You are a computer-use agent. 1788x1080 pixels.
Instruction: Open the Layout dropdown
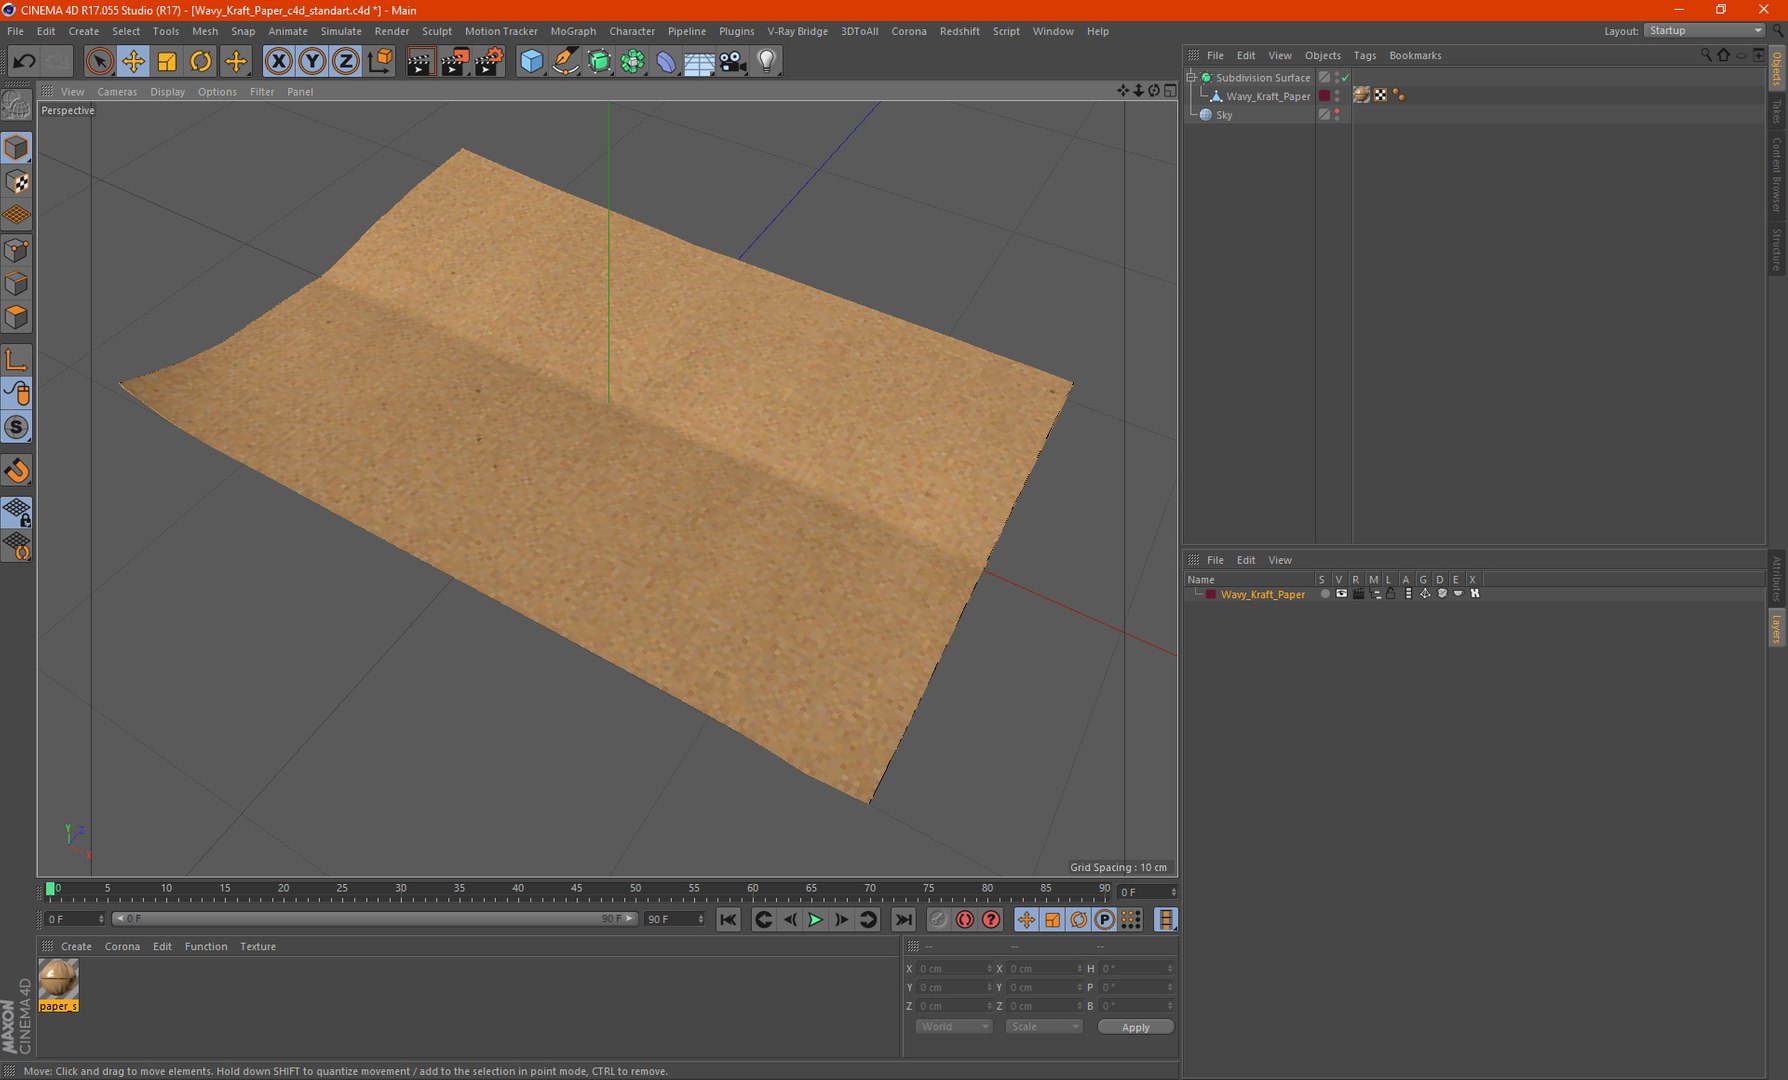(1704, 31)
